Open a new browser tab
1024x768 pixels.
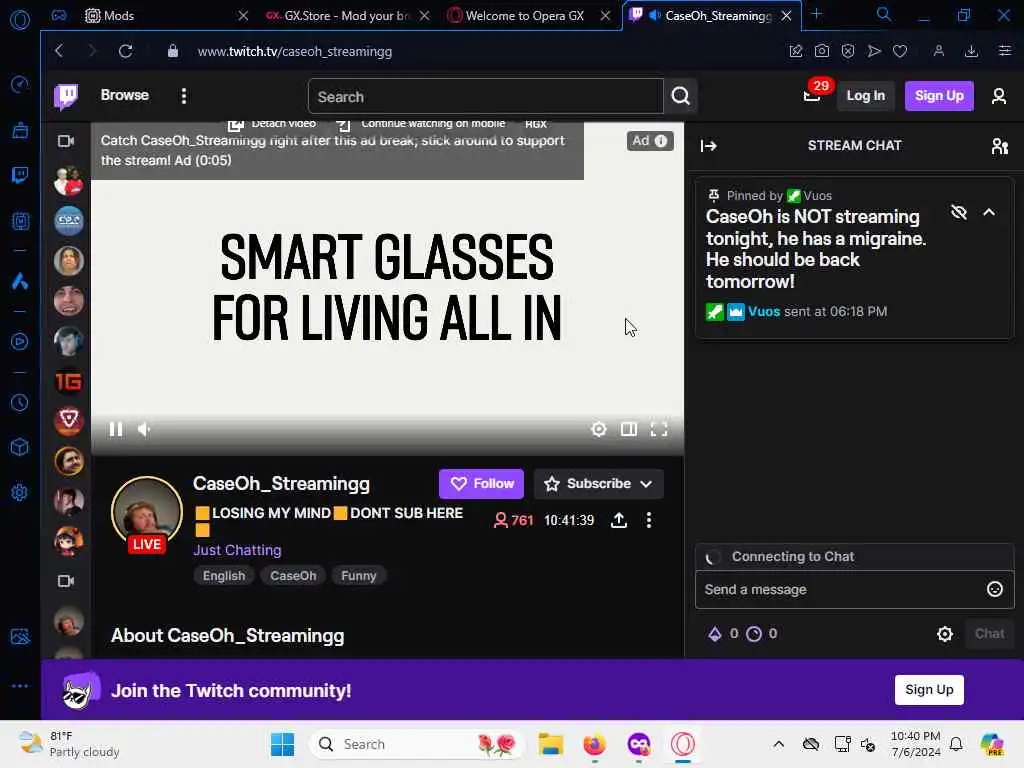816,14
